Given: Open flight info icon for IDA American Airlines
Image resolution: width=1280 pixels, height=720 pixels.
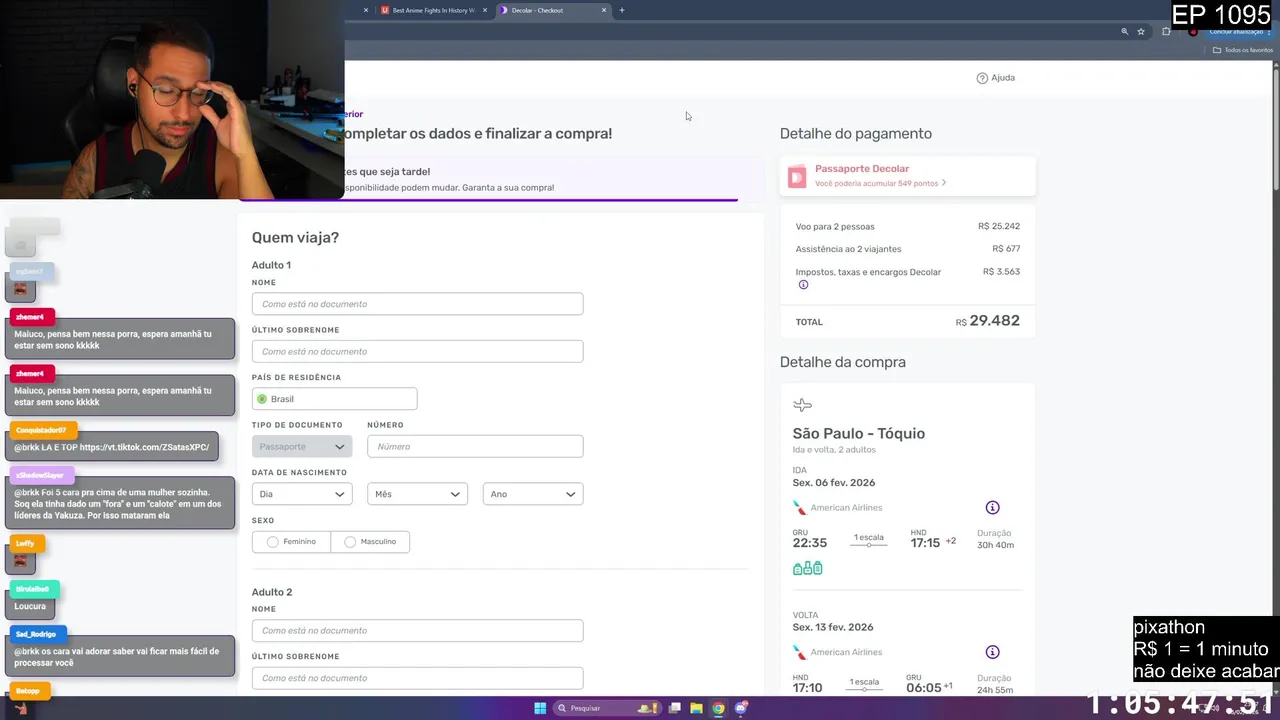Looking at the screenshot, I should [992, 508].
